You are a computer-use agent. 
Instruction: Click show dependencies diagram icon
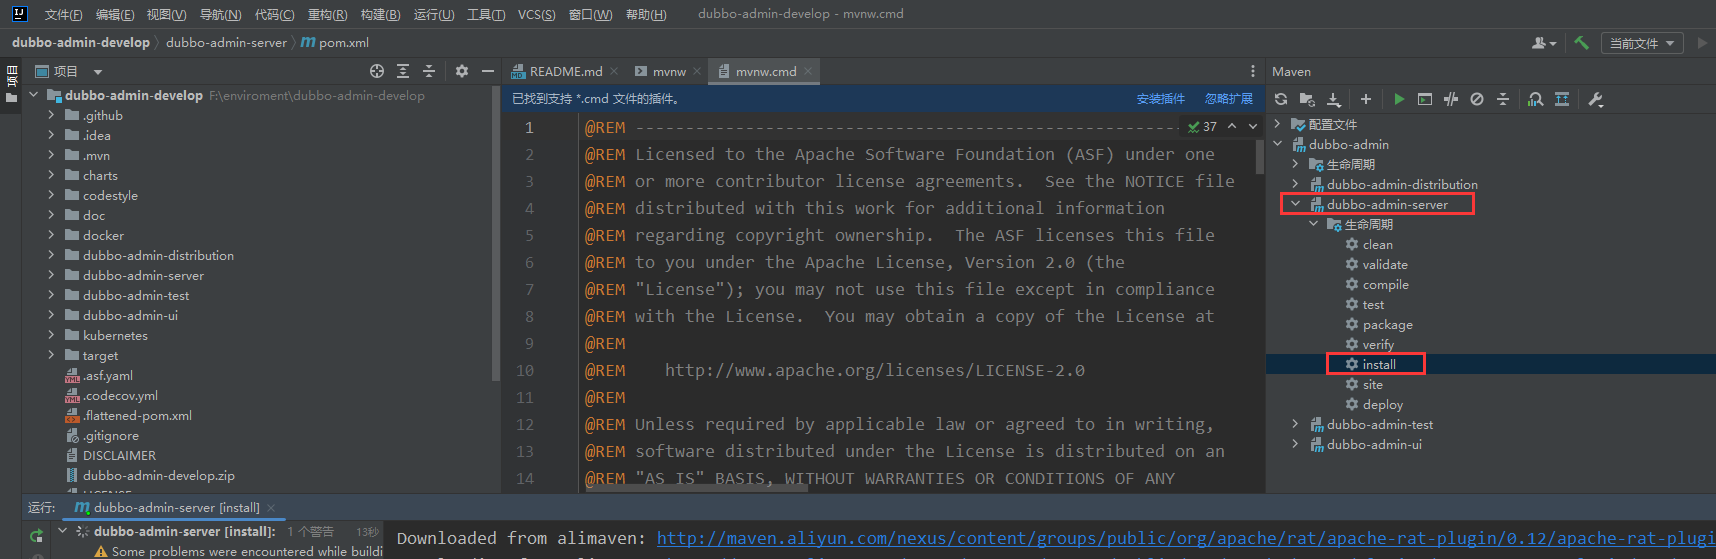[1562, 99]
